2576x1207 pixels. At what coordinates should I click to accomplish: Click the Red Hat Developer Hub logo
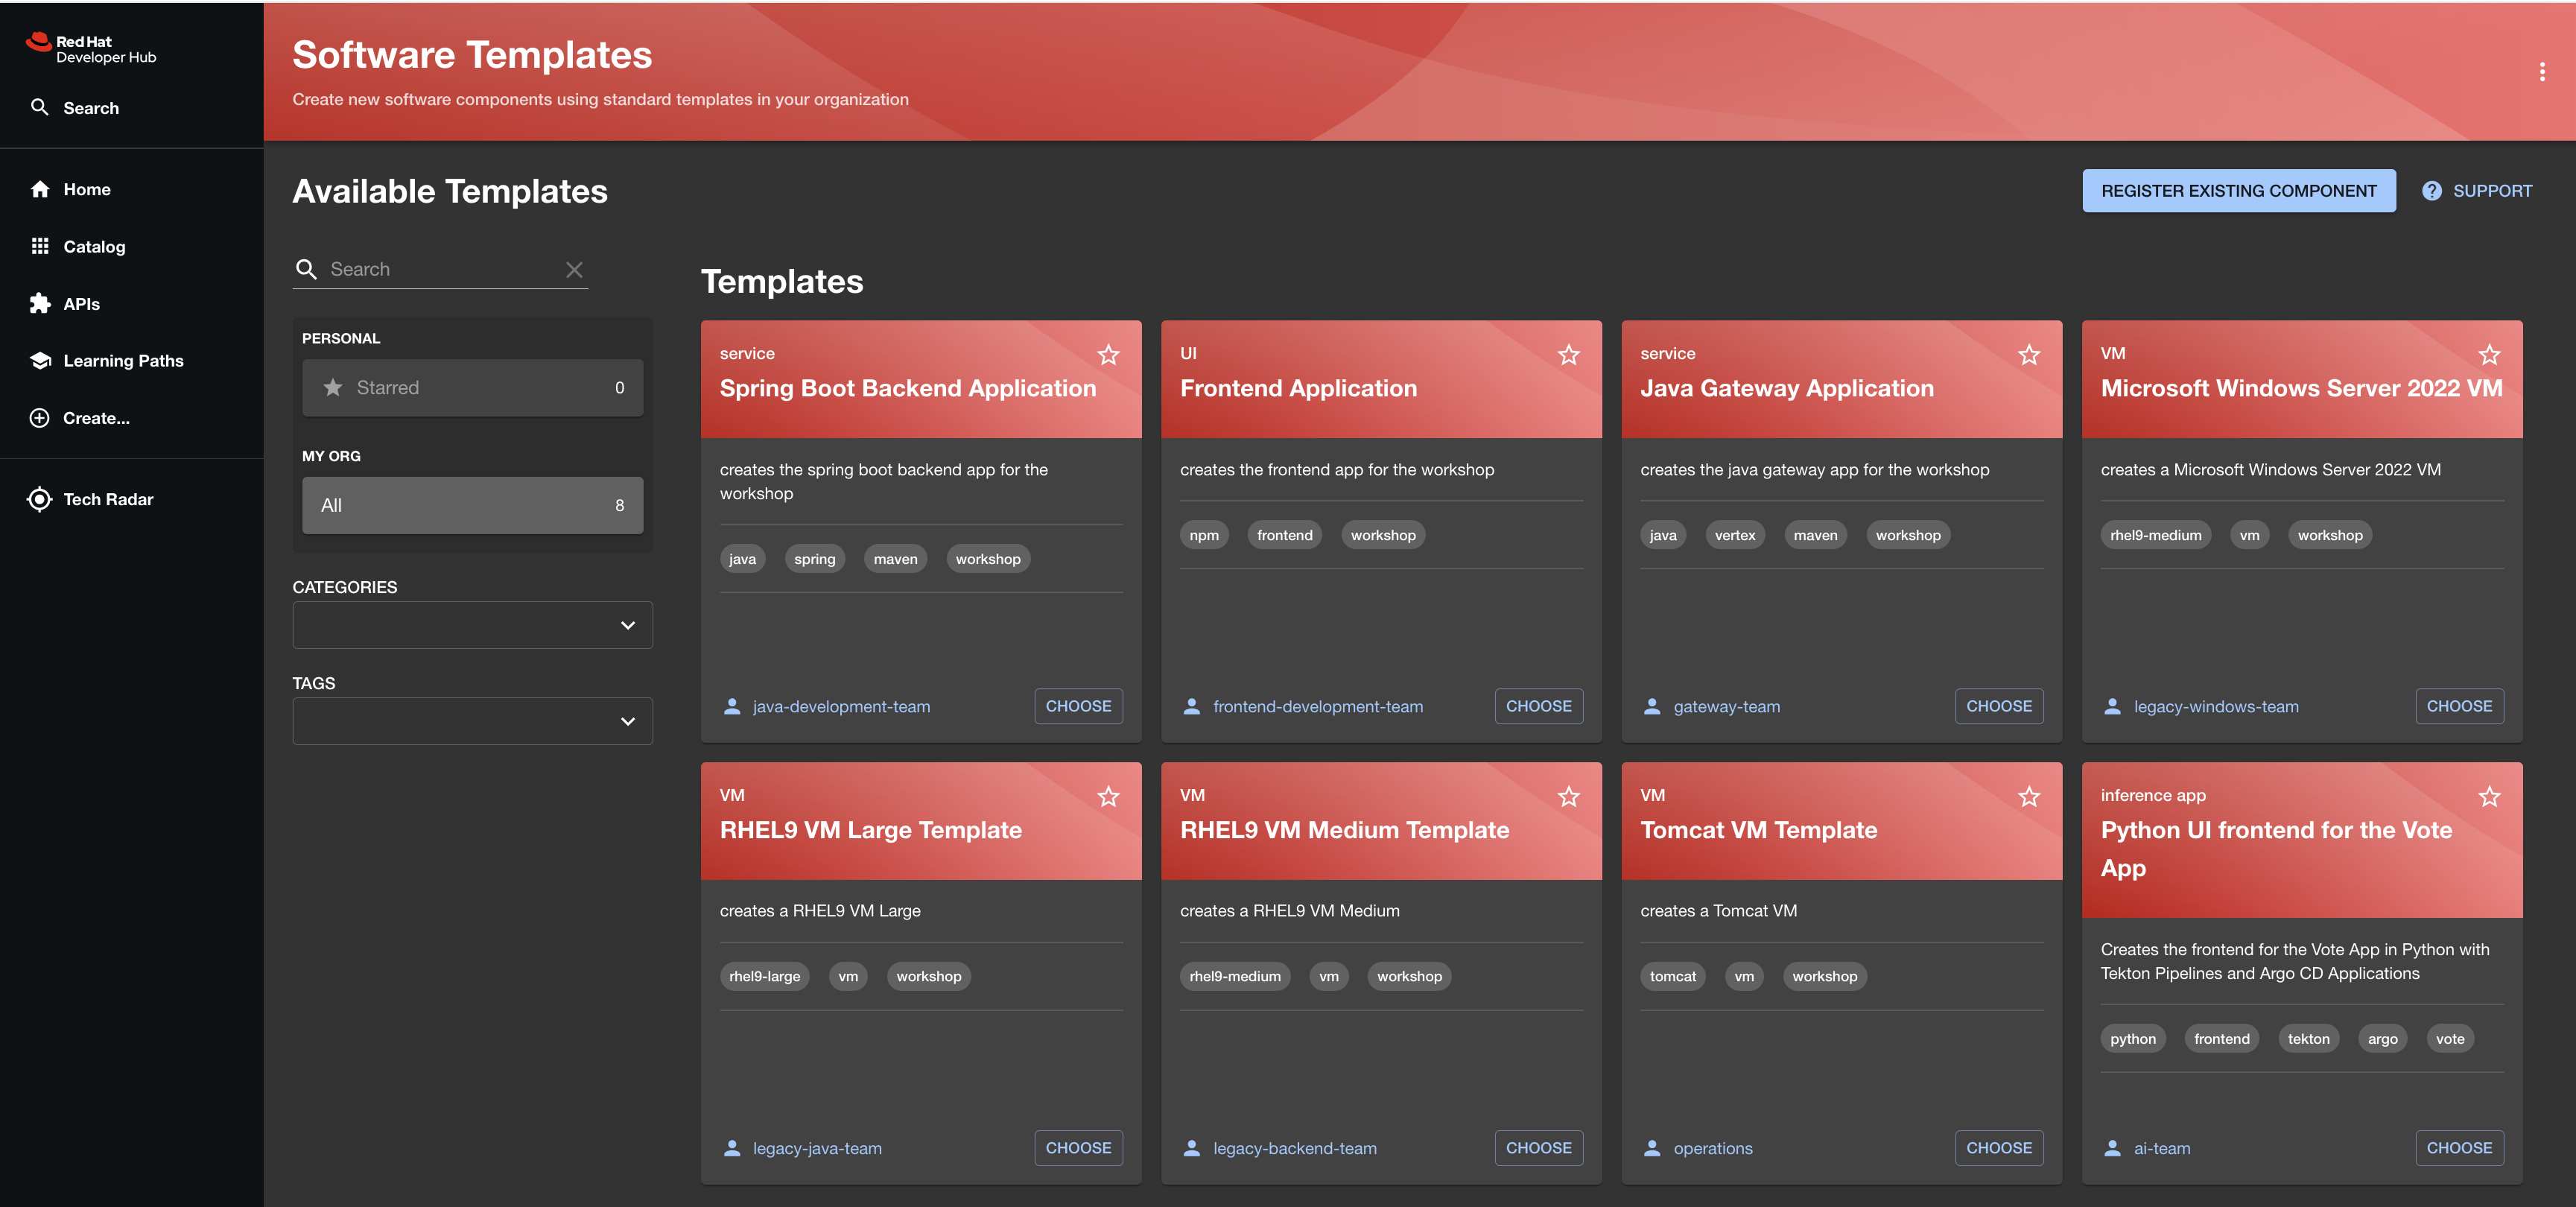tap(90, 48)
